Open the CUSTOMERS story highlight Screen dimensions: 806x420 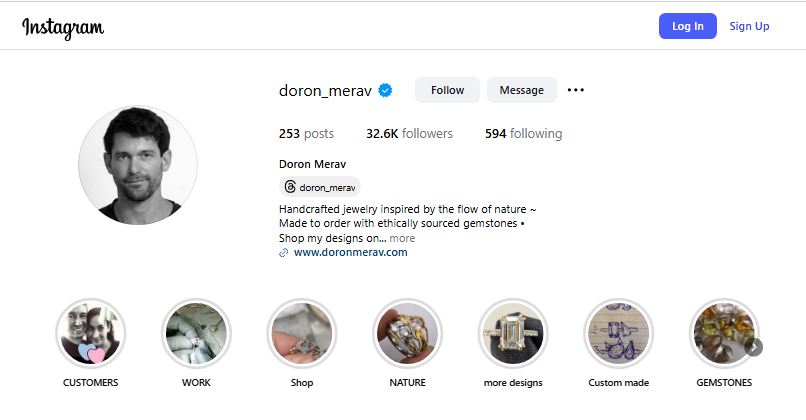click(91, 334)
